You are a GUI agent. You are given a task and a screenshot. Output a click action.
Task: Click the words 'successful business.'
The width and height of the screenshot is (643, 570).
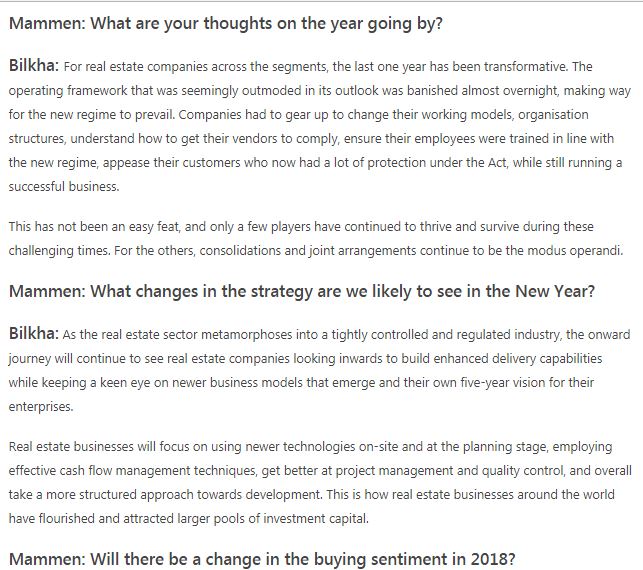[64, 187]
